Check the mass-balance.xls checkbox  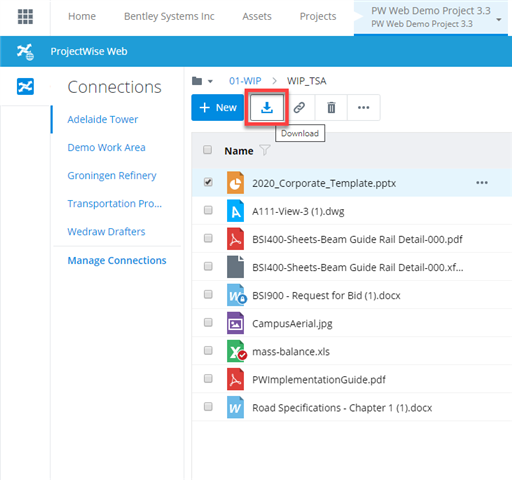pyautogui.click(x=208, y=350)
